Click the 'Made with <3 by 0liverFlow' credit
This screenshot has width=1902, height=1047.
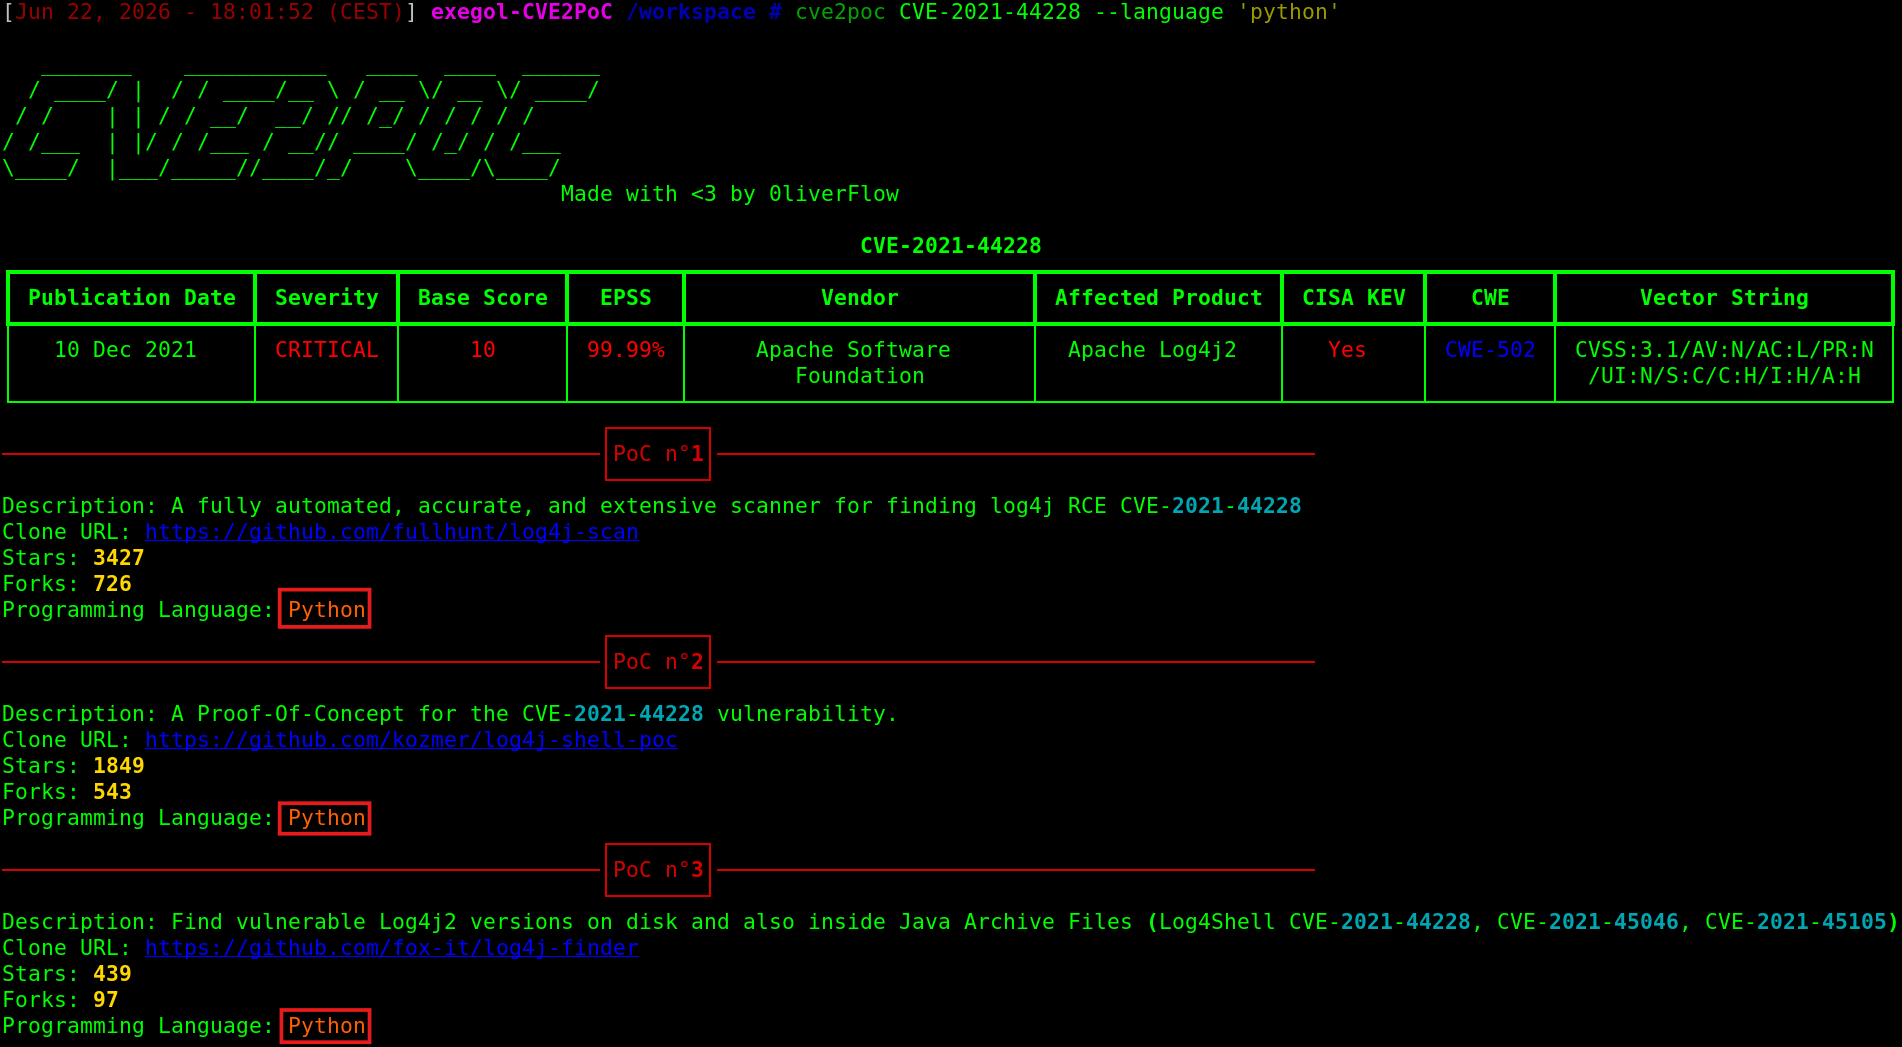tap(730, 194)
